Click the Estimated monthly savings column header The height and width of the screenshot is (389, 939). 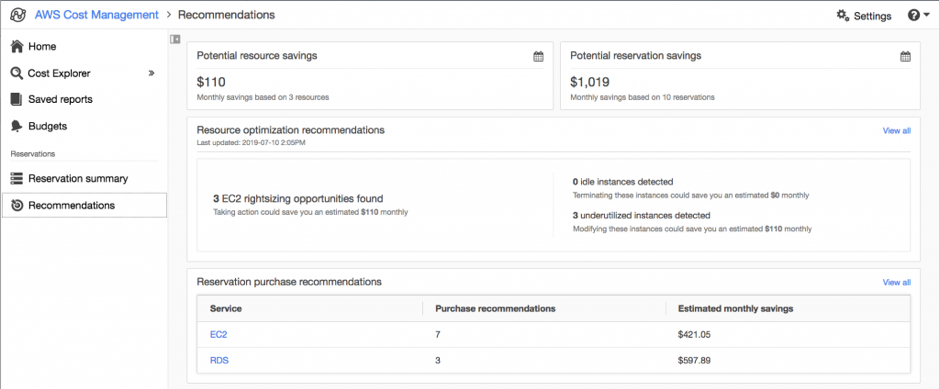click(x=735, y=309)
